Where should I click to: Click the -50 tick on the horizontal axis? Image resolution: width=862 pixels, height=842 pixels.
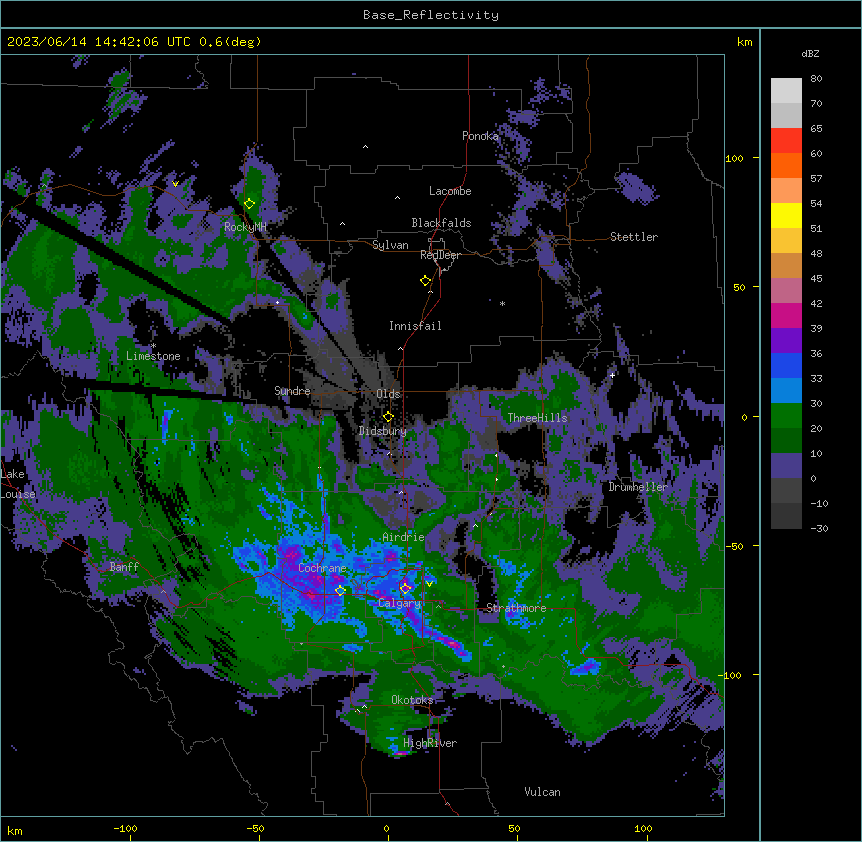(x=255, y=828)
